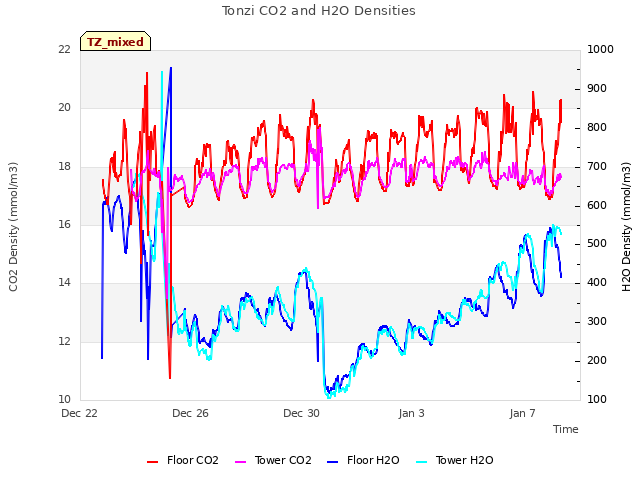Screen dimensions: 640x480
Task: Click the Floor CO2 legend entry
Action: (x=183, y=460)
